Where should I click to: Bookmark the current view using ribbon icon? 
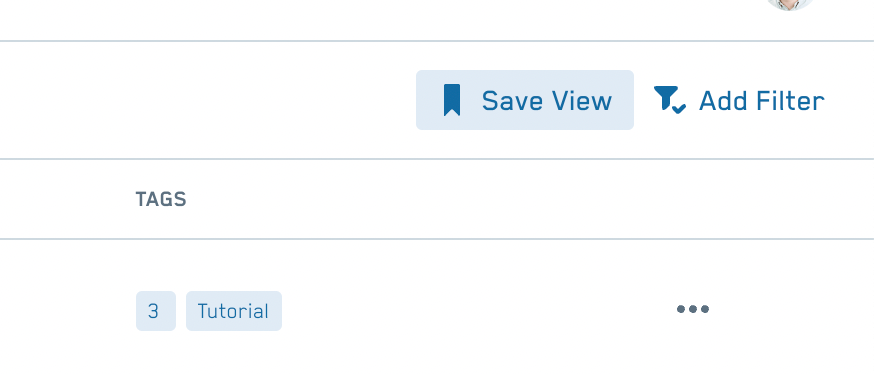[x=452, y=100]
